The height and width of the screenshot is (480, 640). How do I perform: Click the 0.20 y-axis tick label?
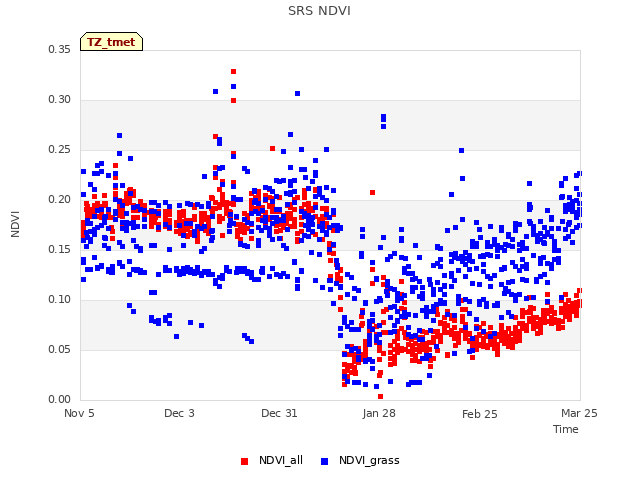(59, 200)
